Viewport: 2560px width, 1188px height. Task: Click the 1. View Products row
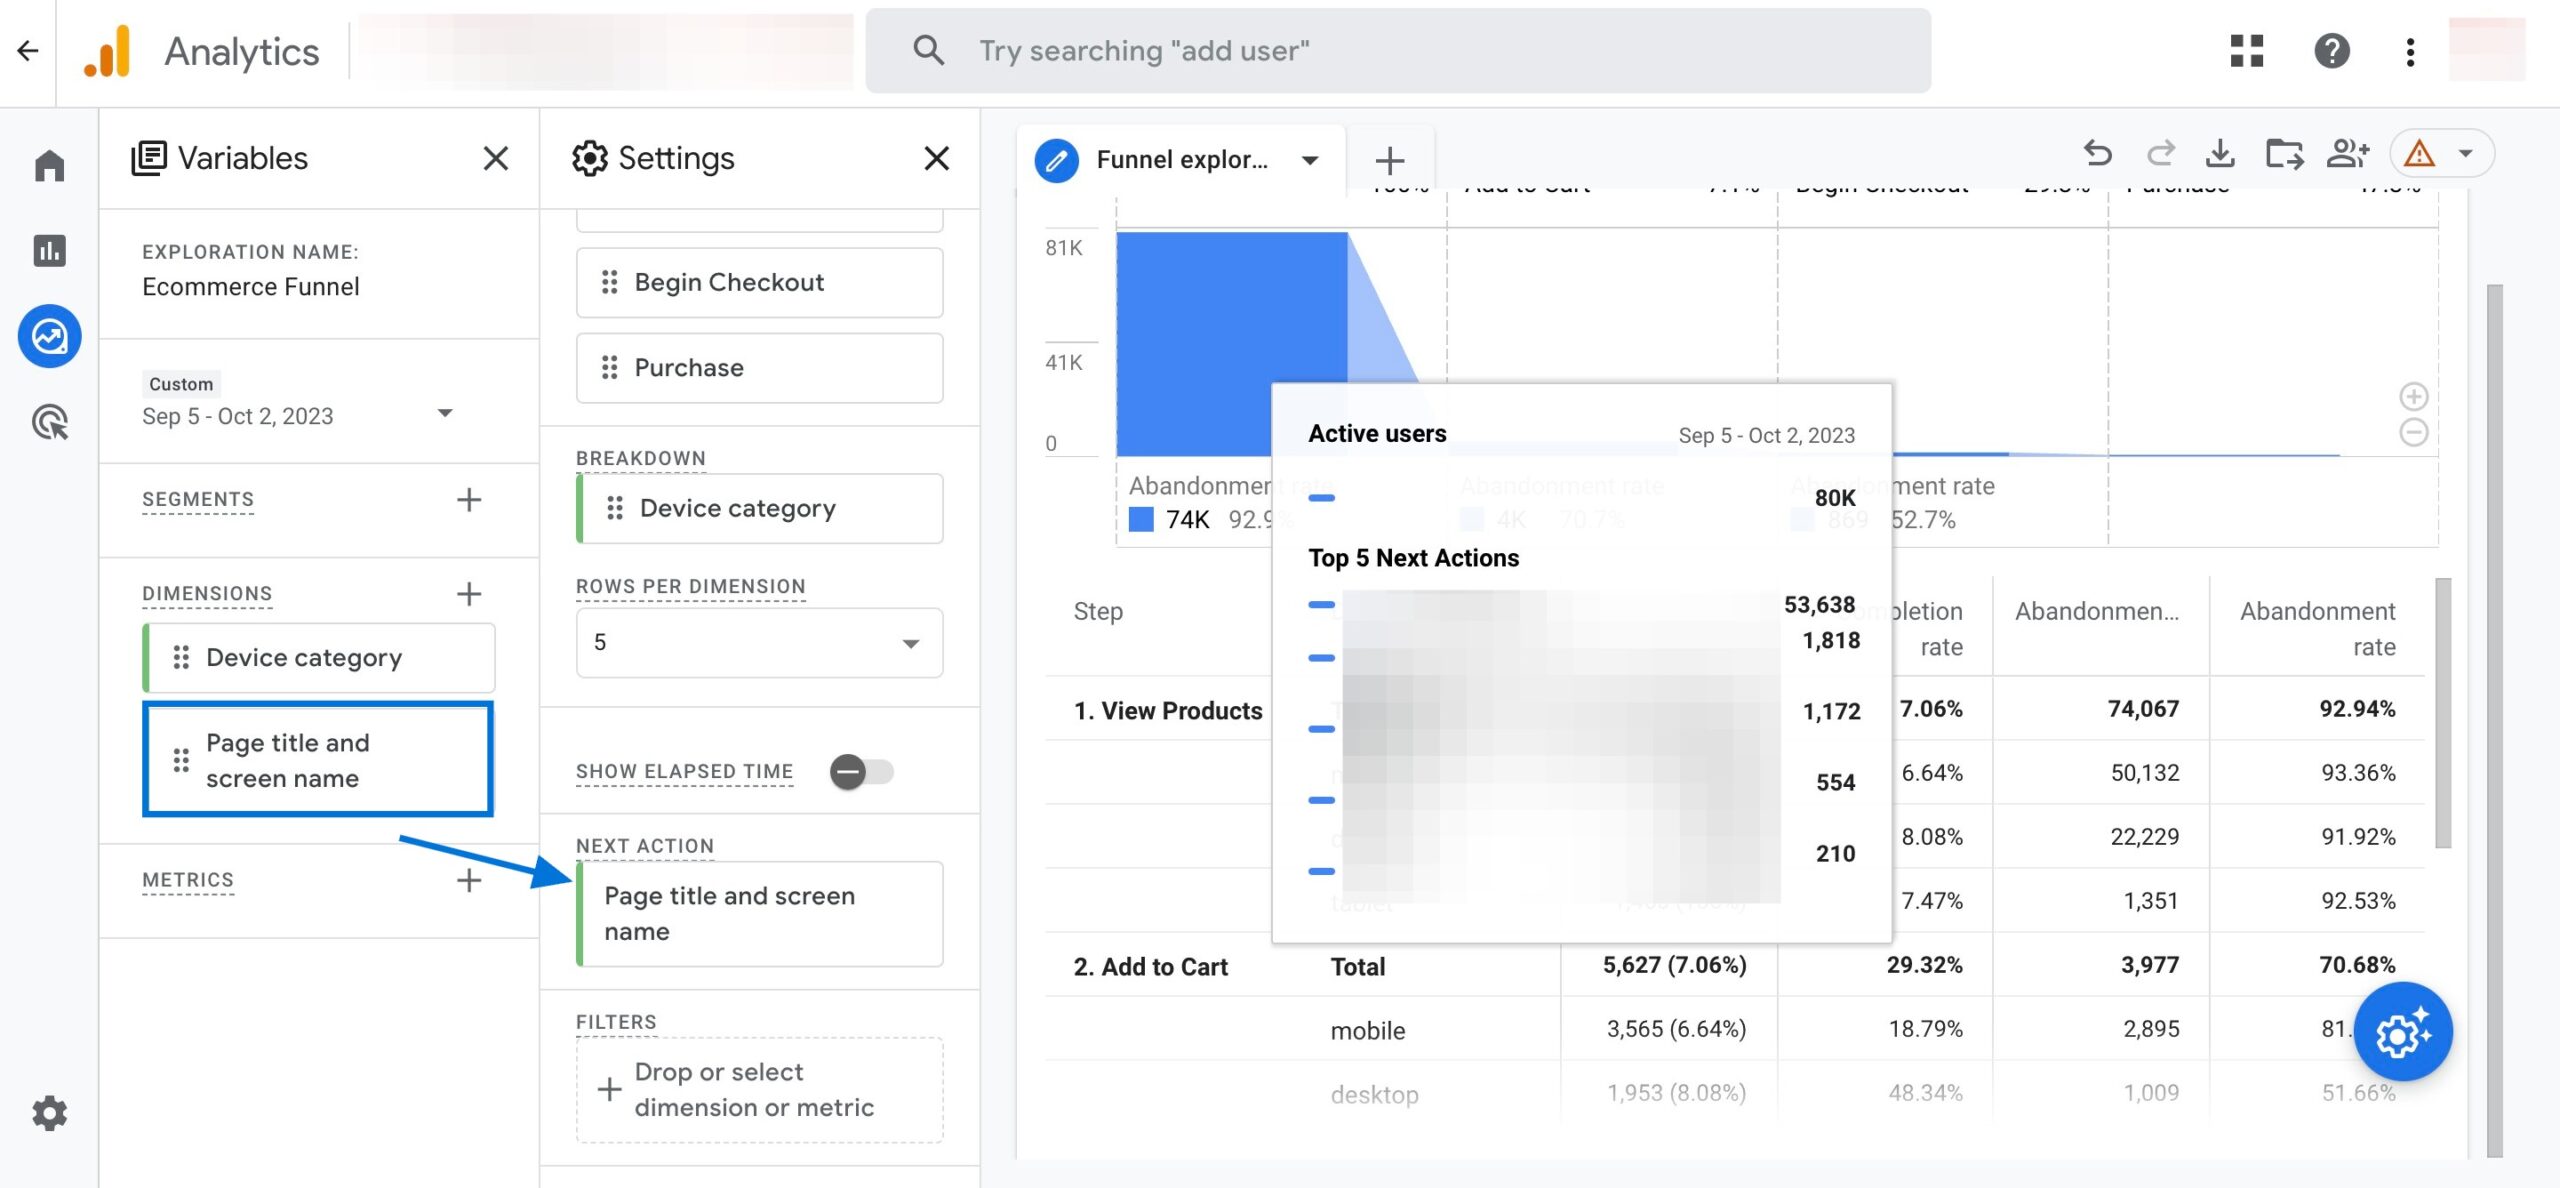click(x=1168, y=711)
